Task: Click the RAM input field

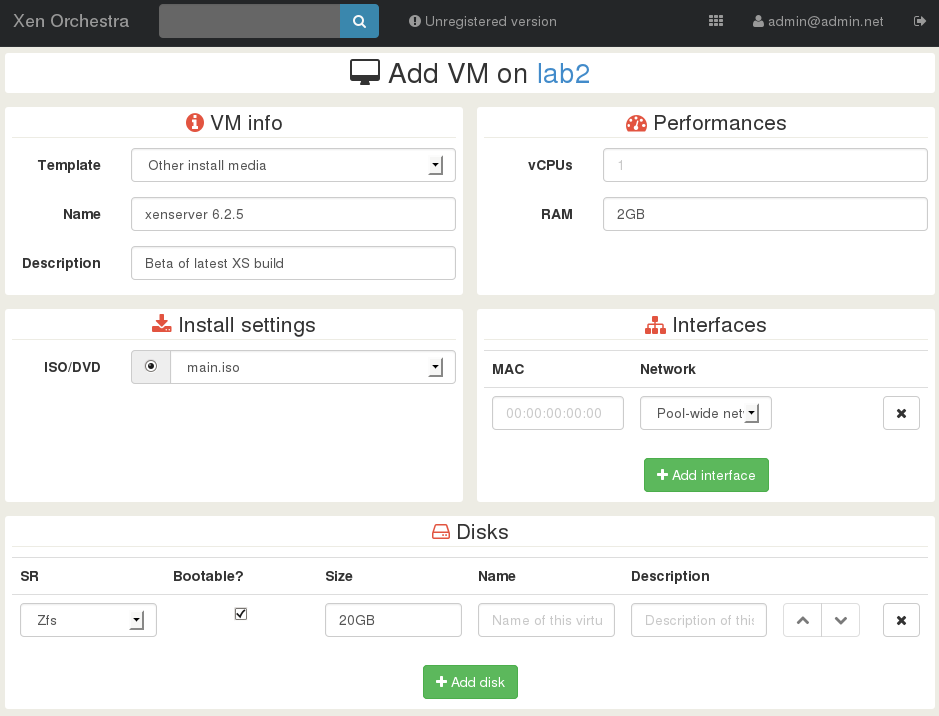Action: [765, 214]
